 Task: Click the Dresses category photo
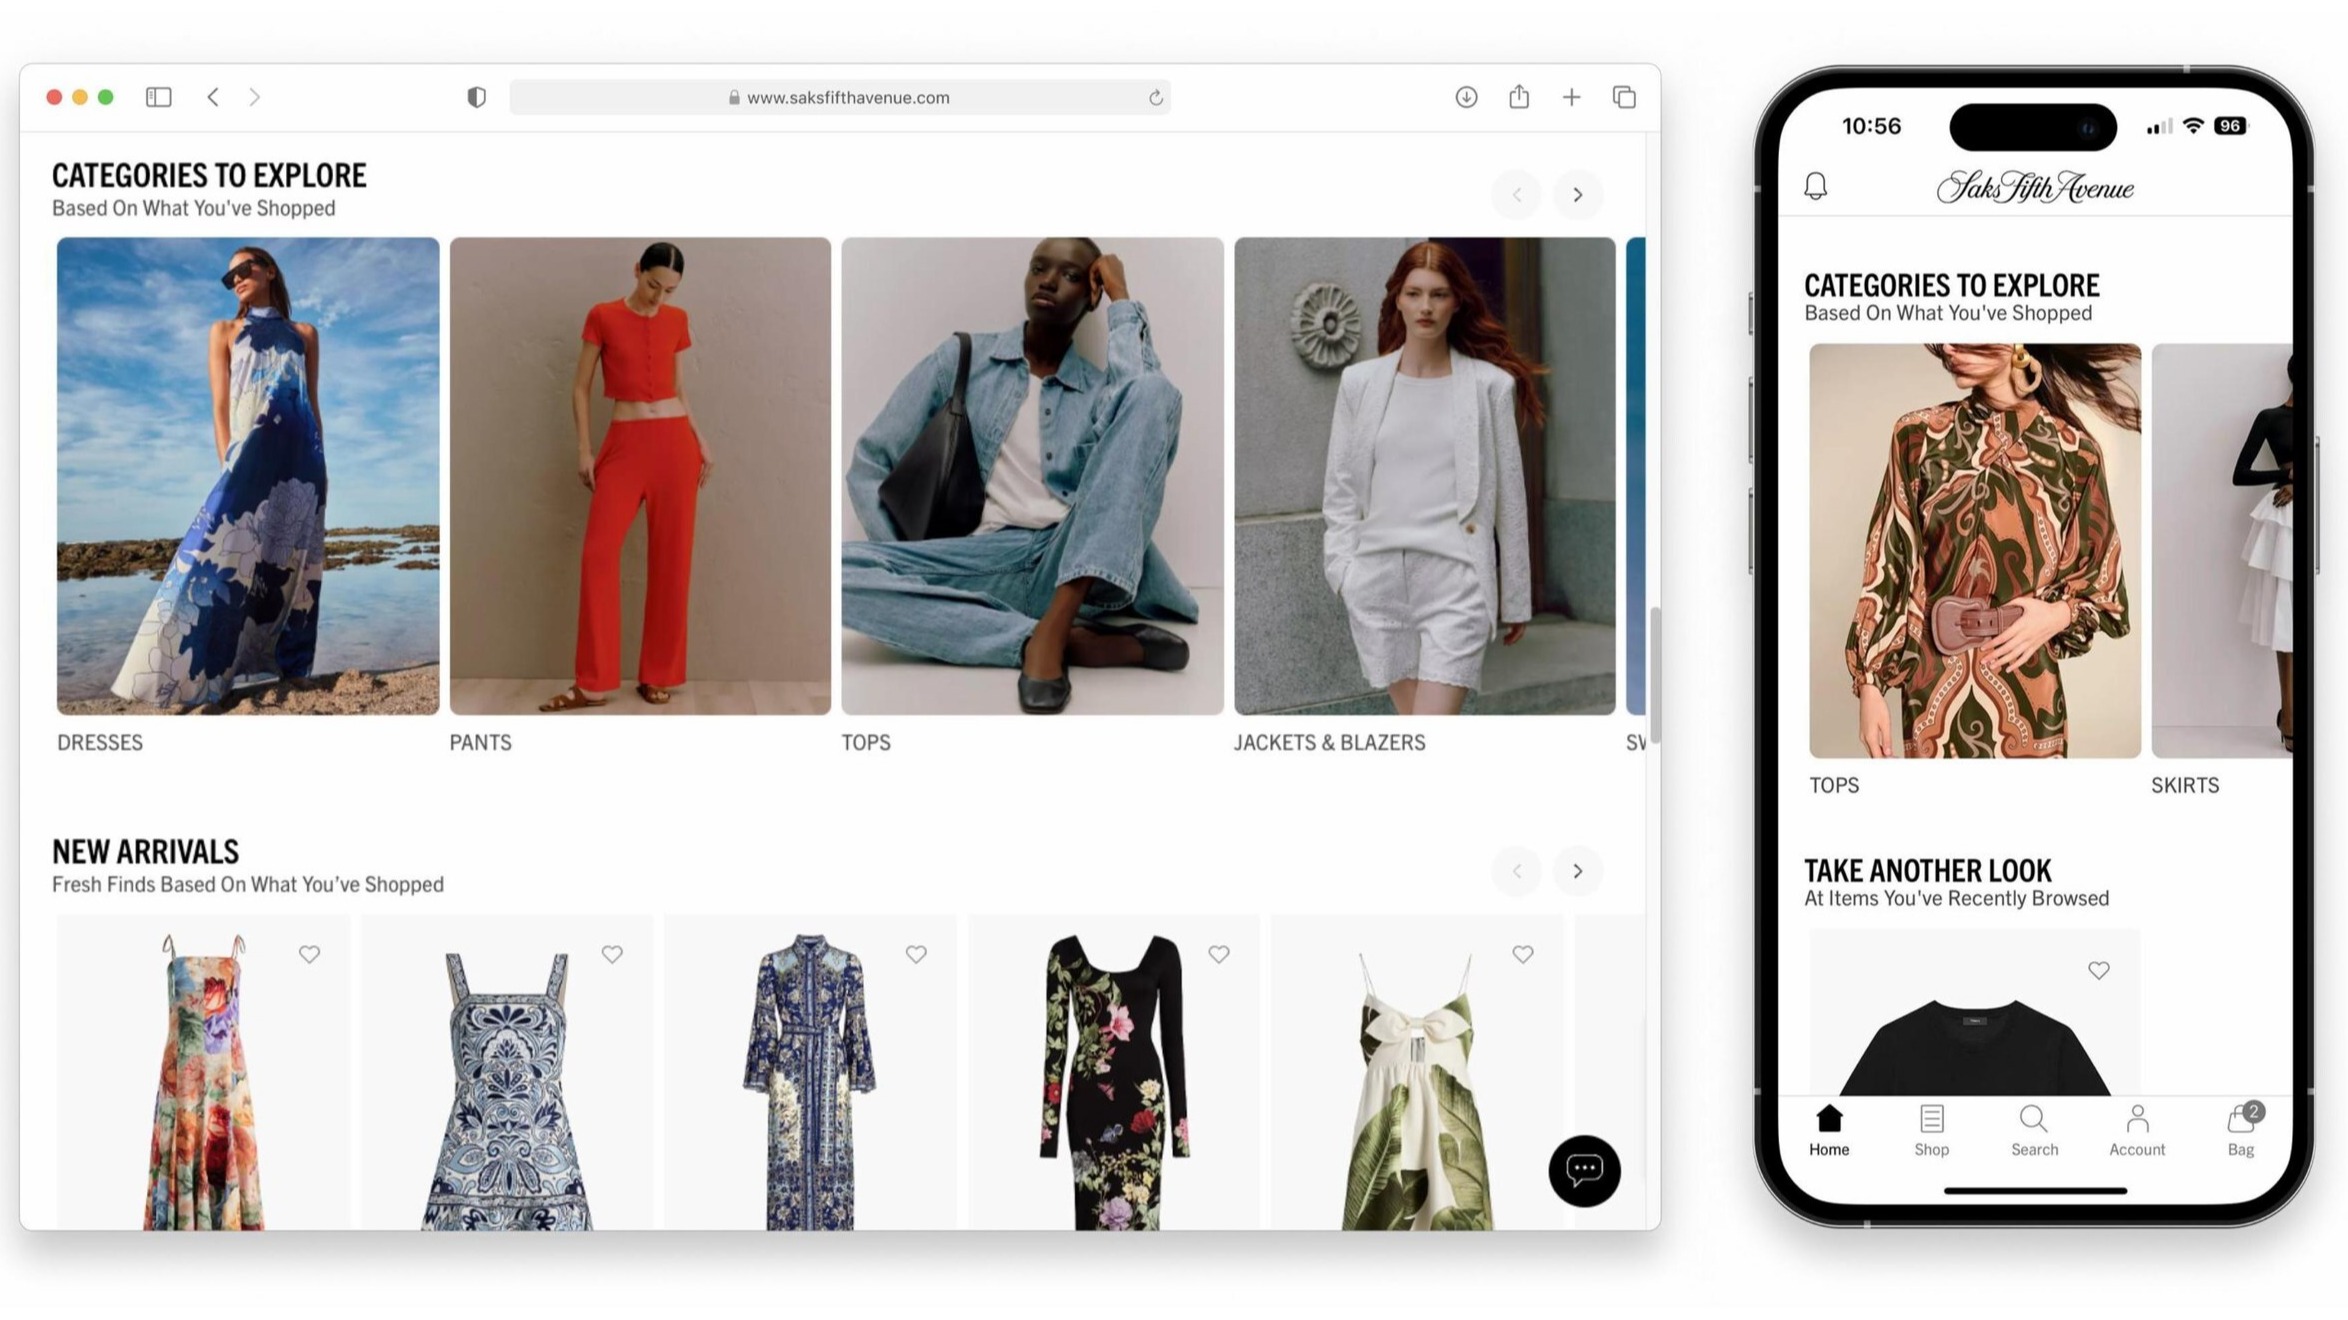coord(248,476)
